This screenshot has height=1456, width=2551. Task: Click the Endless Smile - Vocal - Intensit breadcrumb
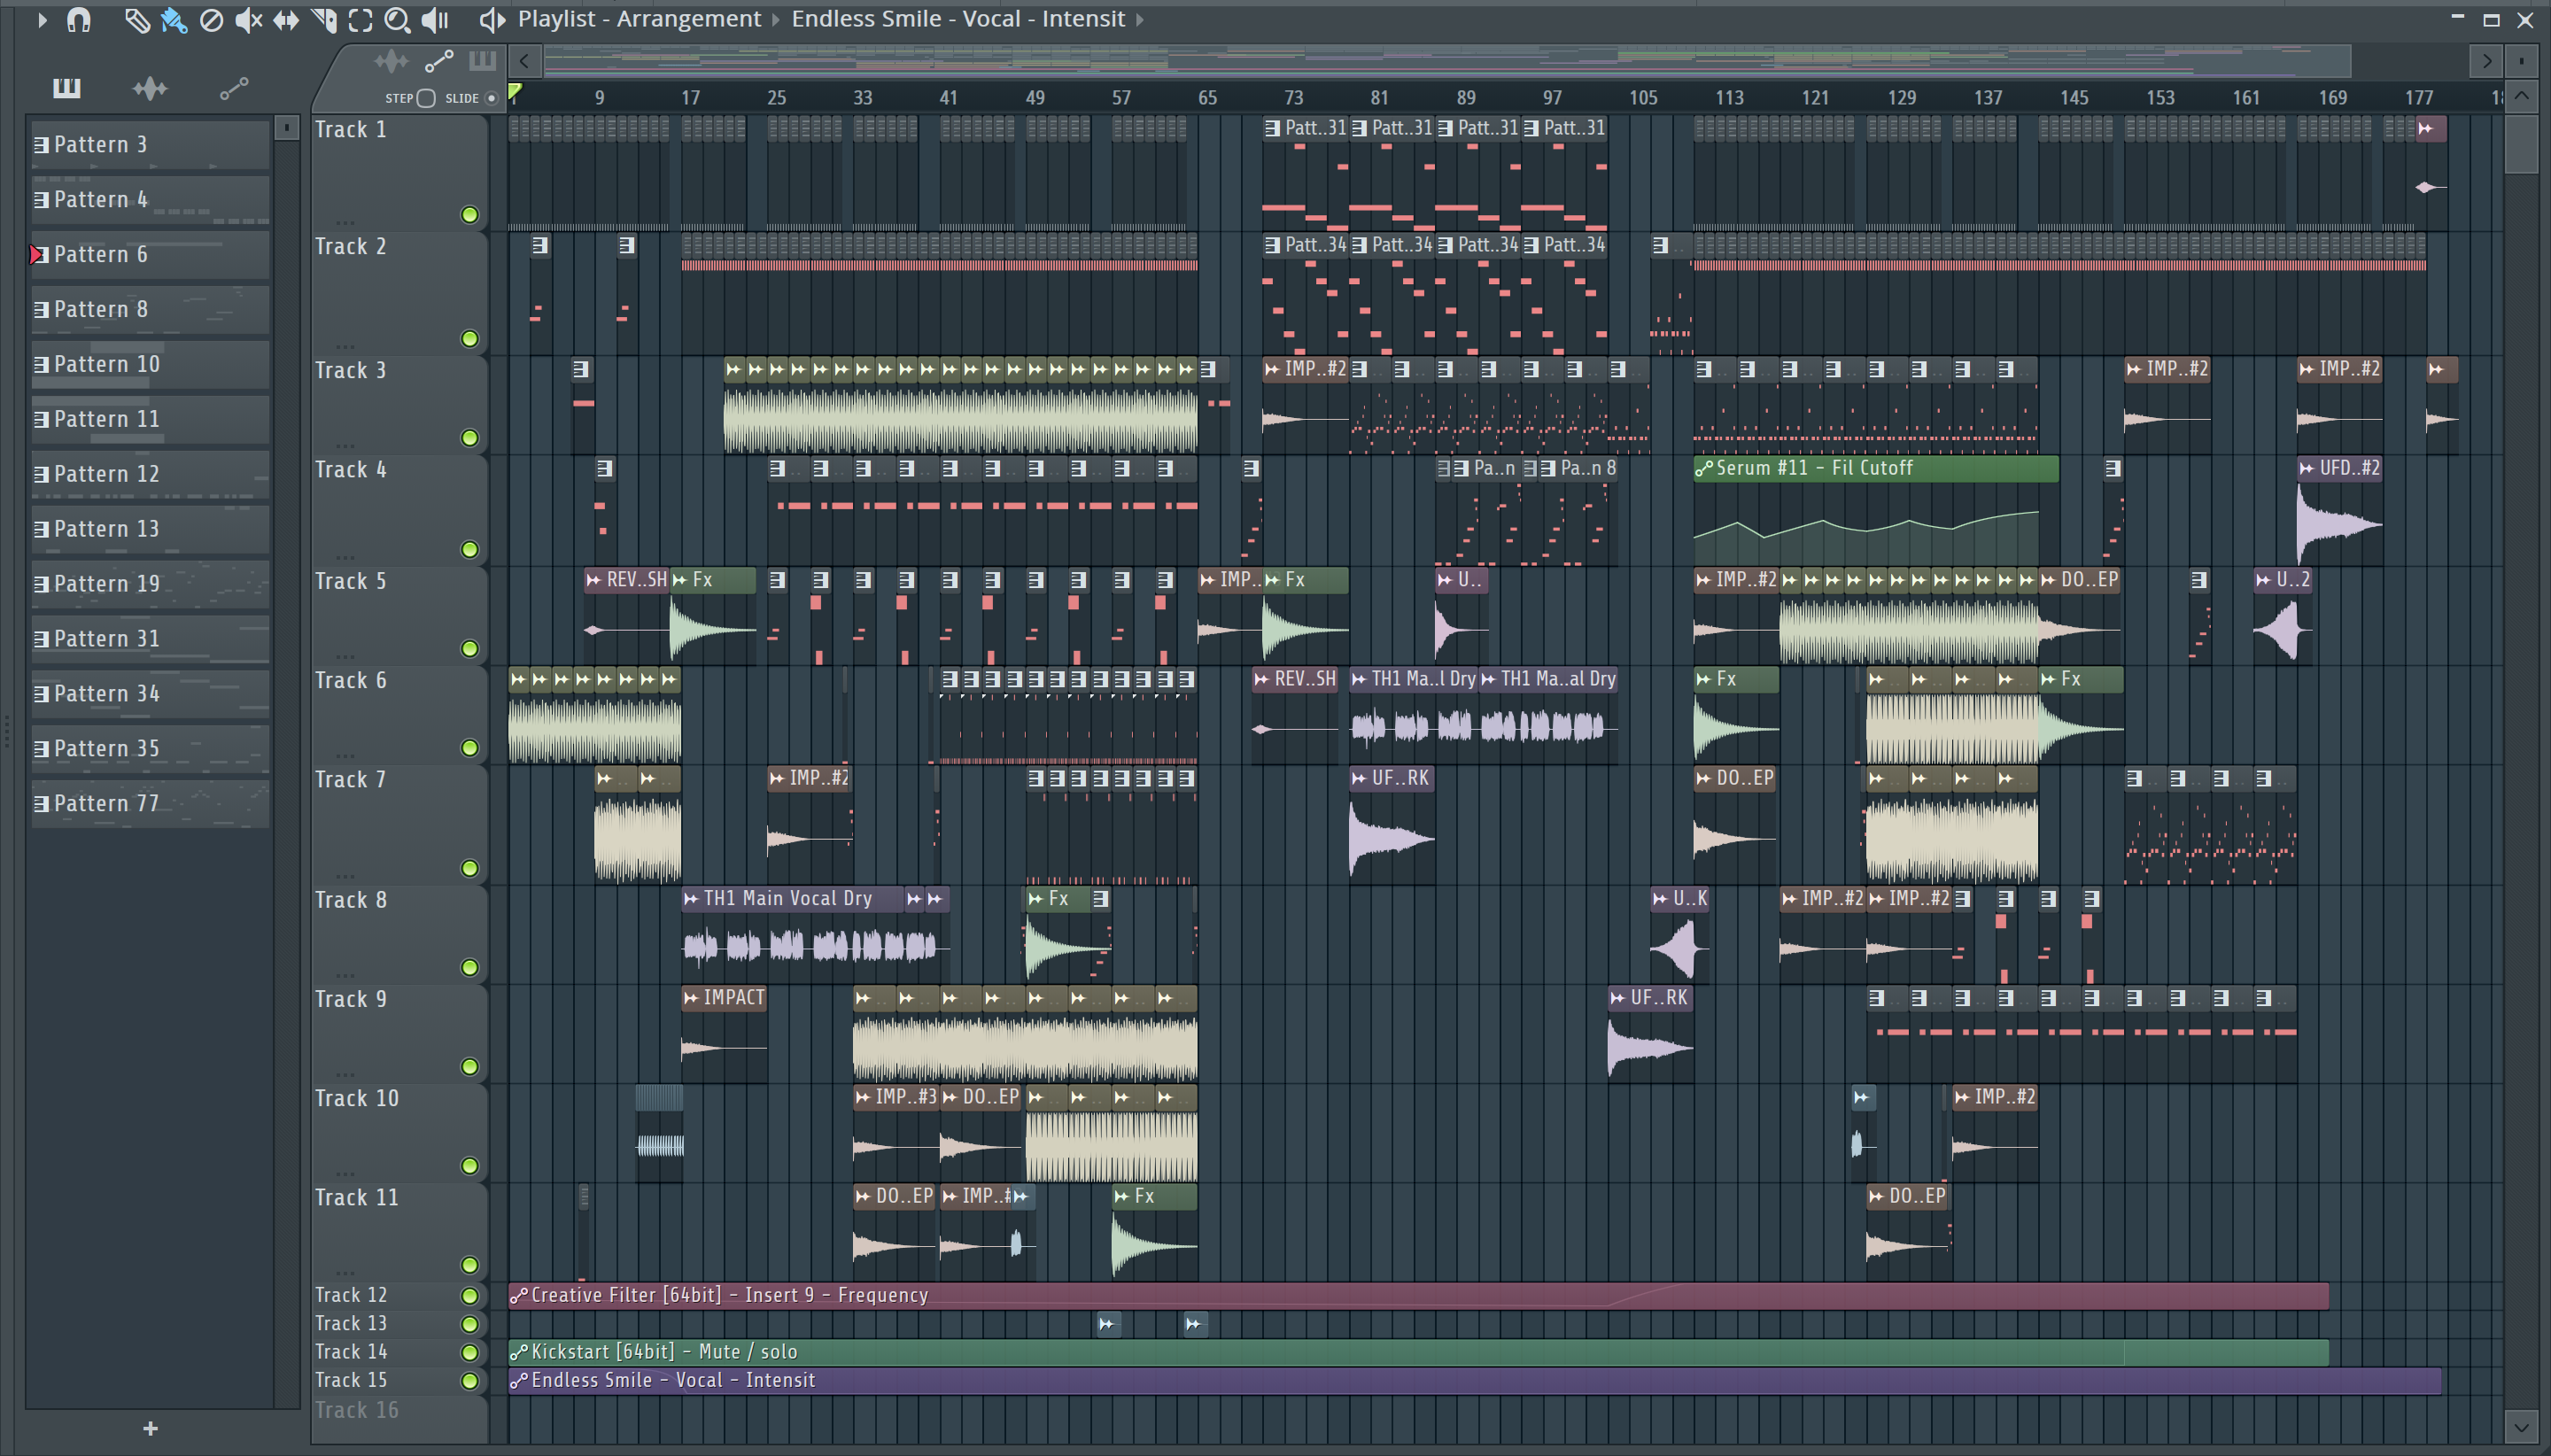point(958,19)
